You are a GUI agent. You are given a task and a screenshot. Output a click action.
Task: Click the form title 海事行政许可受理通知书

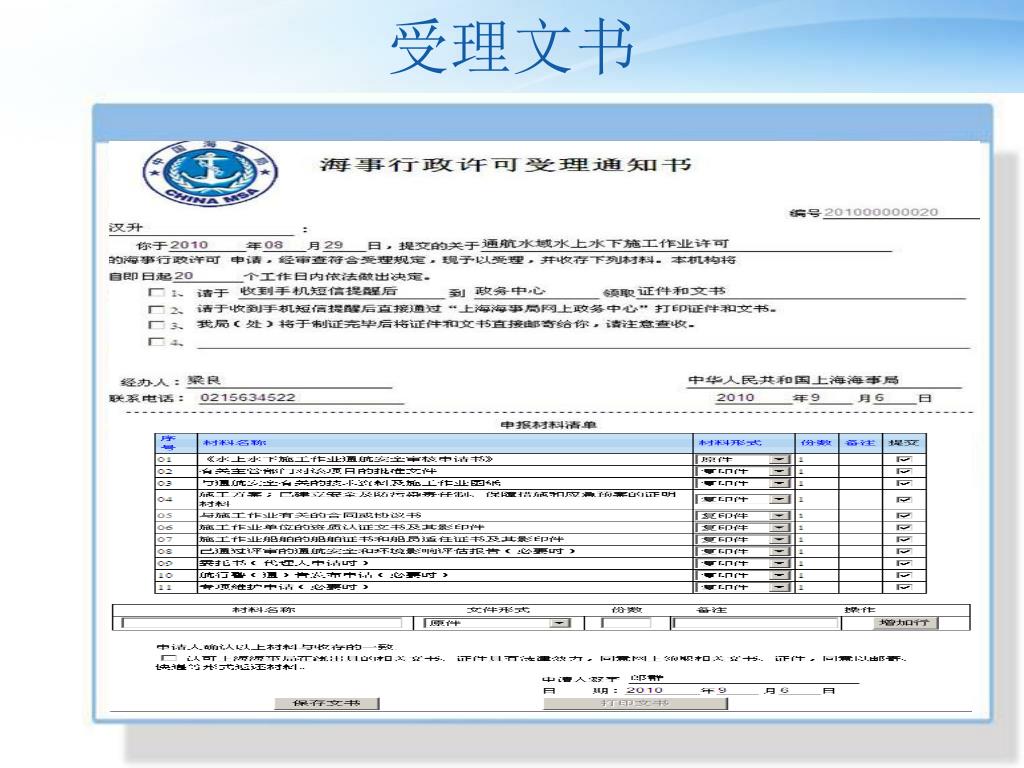pos(505,164)
